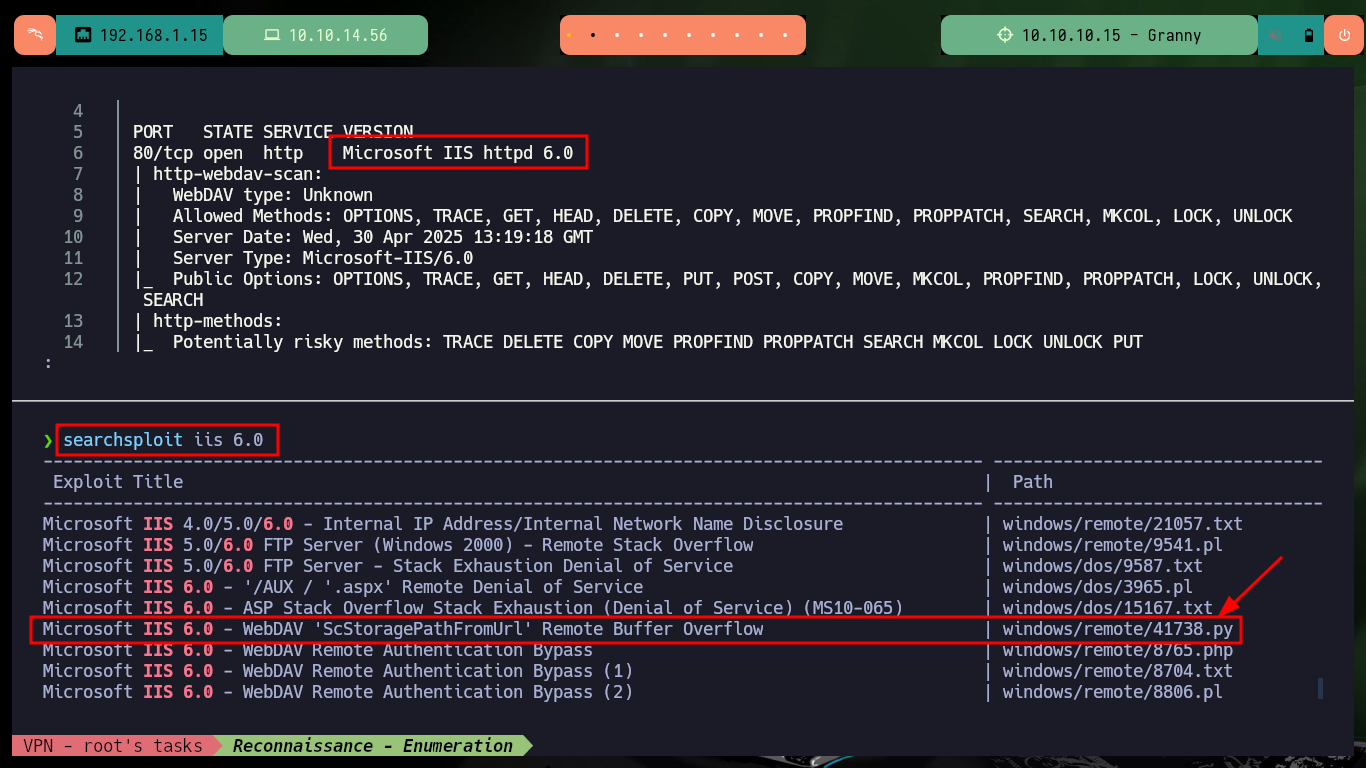Click the local IP address 192.168.1.15
1366x768 pixels.
153,35
